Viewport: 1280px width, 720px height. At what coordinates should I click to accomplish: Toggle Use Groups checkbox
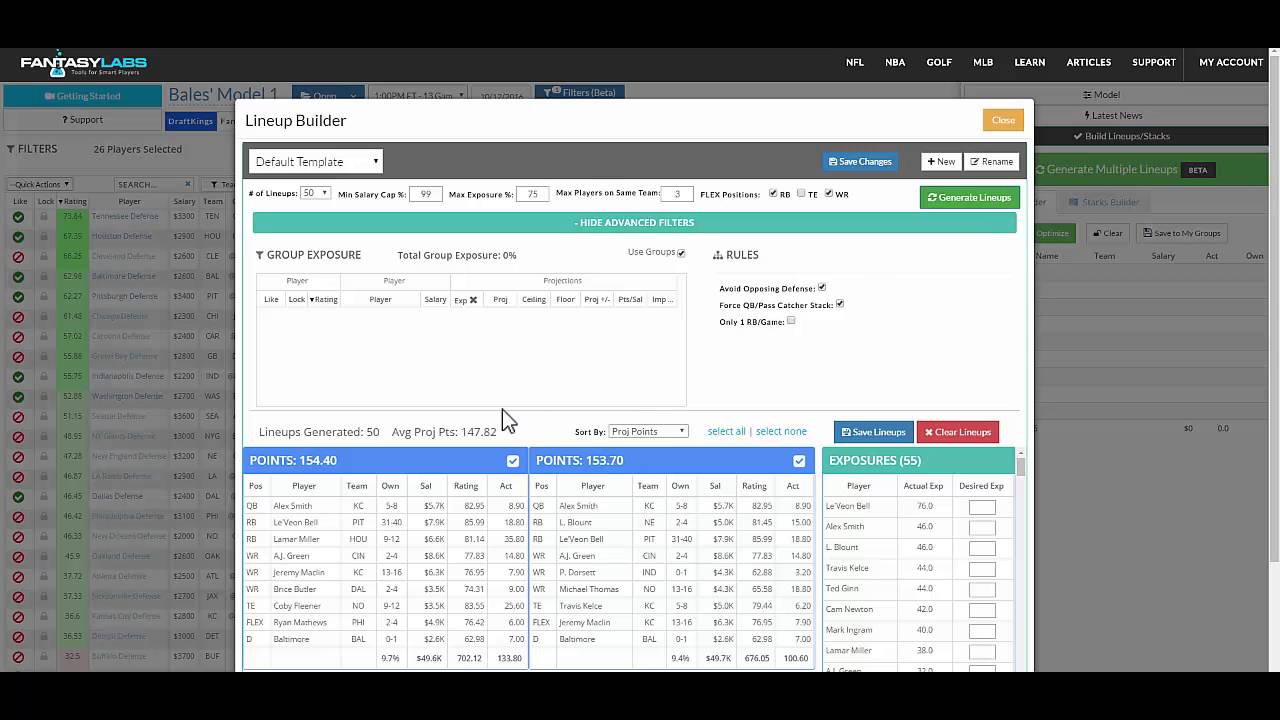pos(681,253)
